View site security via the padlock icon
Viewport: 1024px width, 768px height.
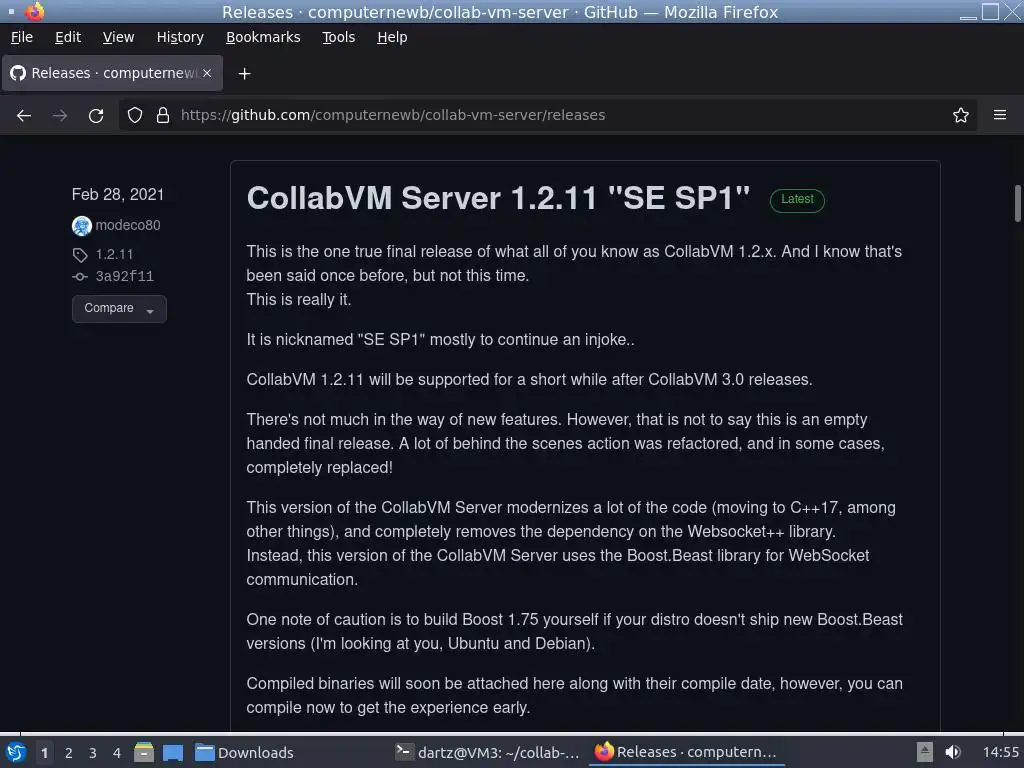click(x=163, y=116)
